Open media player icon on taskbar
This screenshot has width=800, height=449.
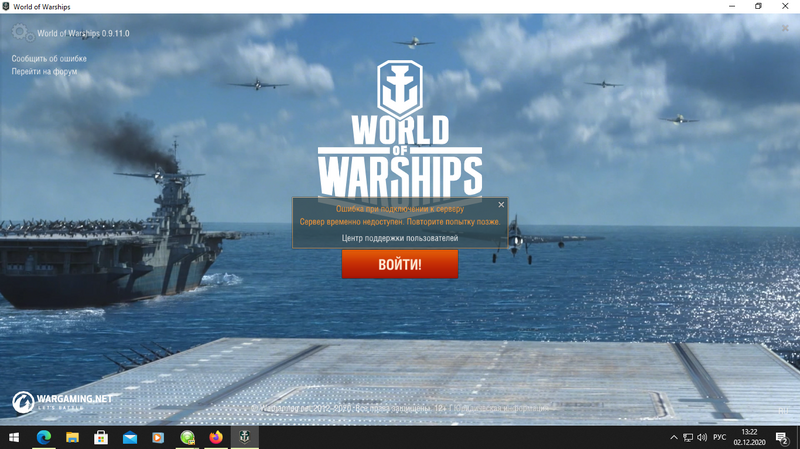(x=158, y=438)
